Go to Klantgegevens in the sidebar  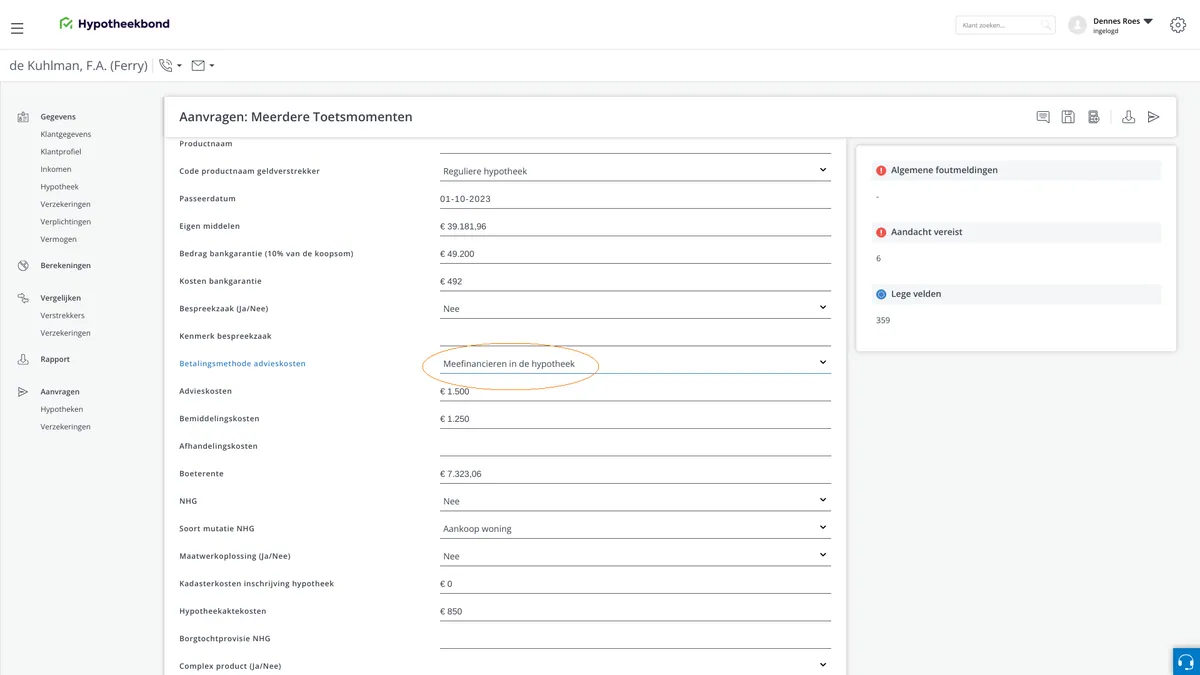point(66,134)
